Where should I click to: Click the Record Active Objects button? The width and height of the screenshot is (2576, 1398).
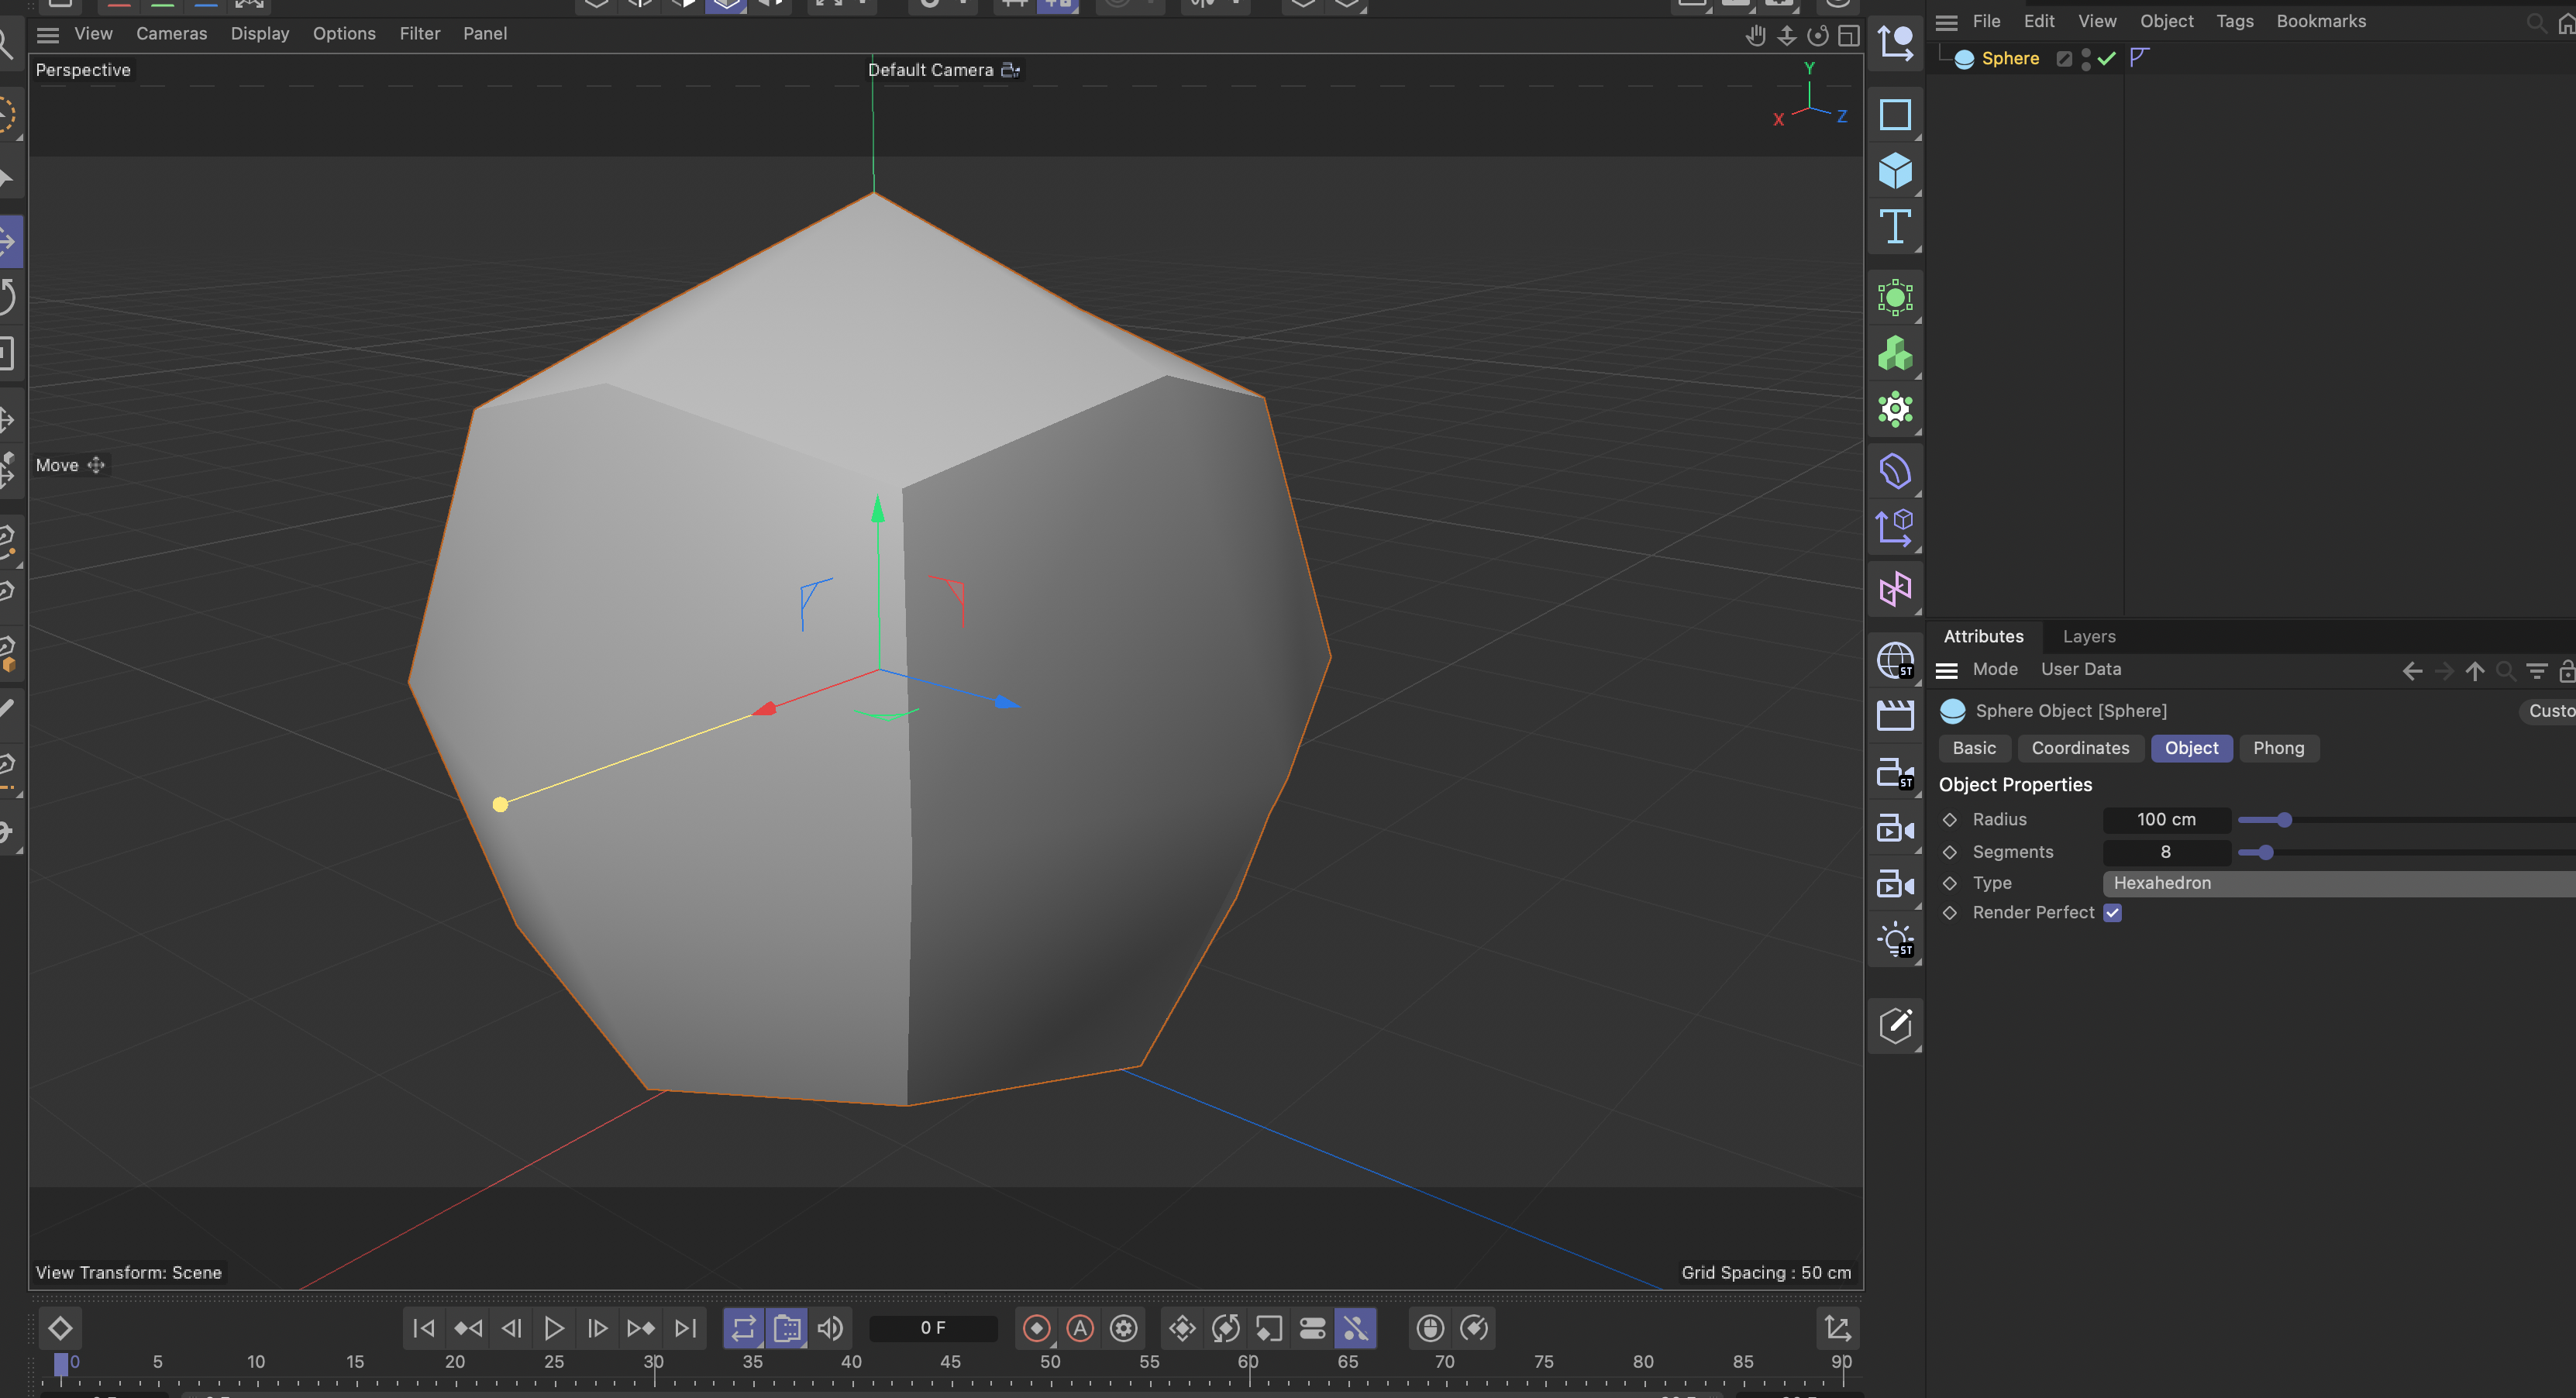coord(1036,1328)
